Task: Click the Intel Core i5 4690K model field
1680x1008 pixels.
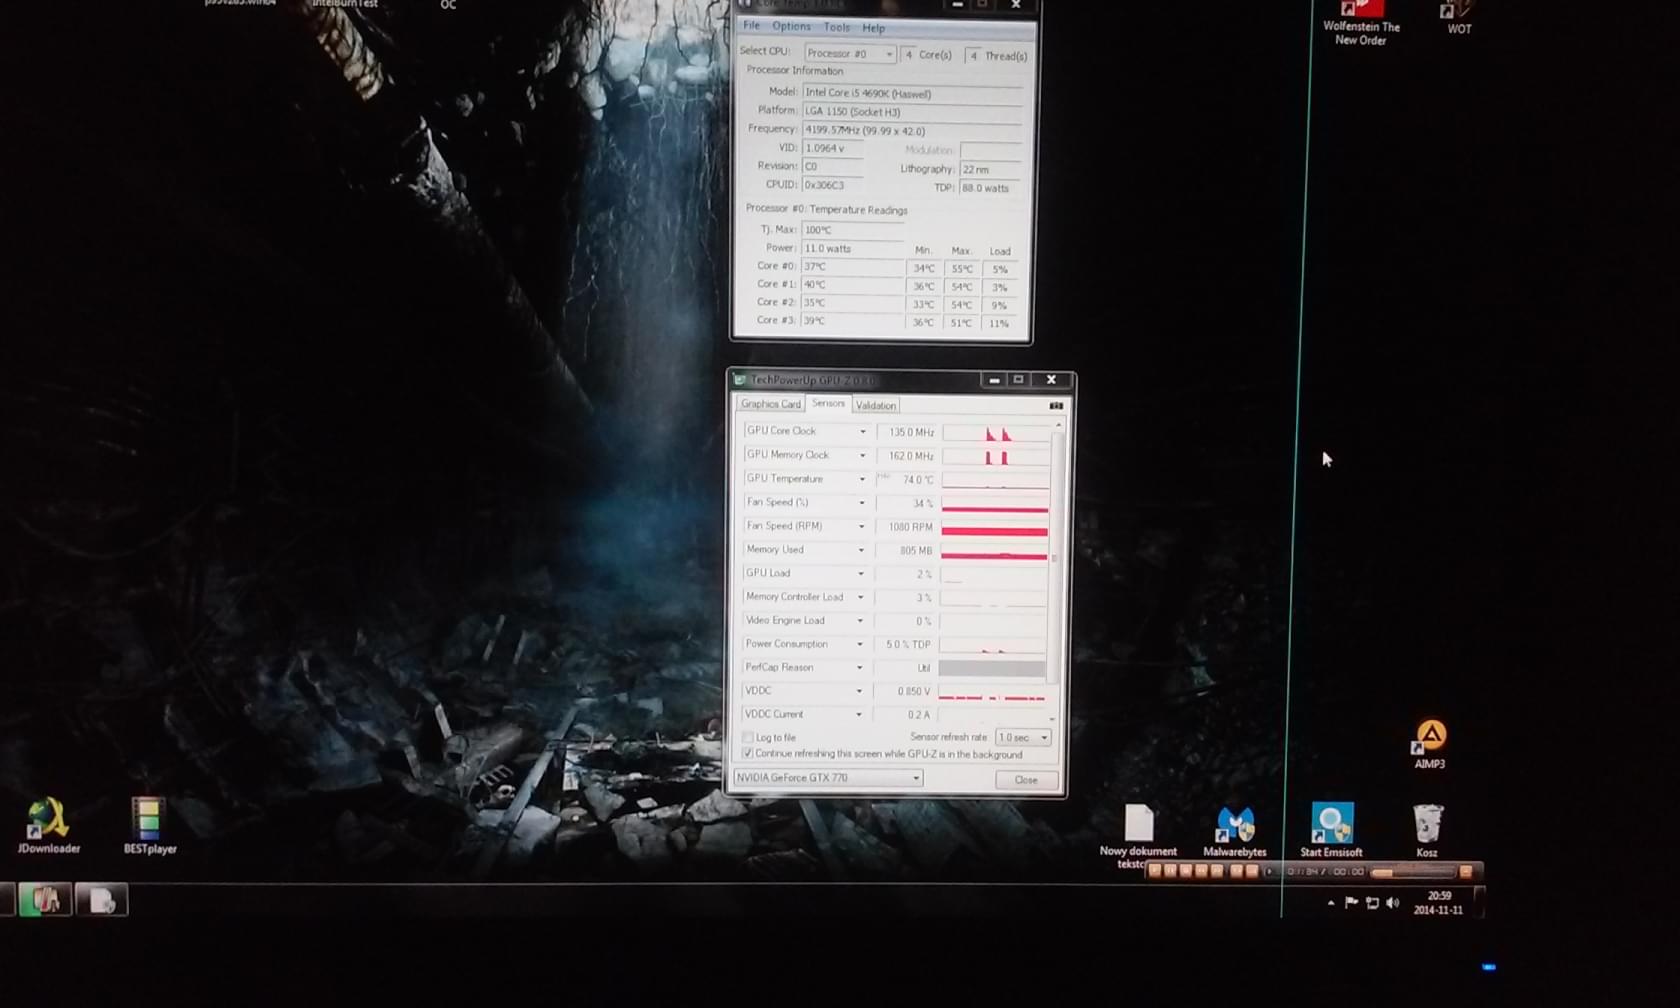Action: pyautogui.click(x=912, y=93)
